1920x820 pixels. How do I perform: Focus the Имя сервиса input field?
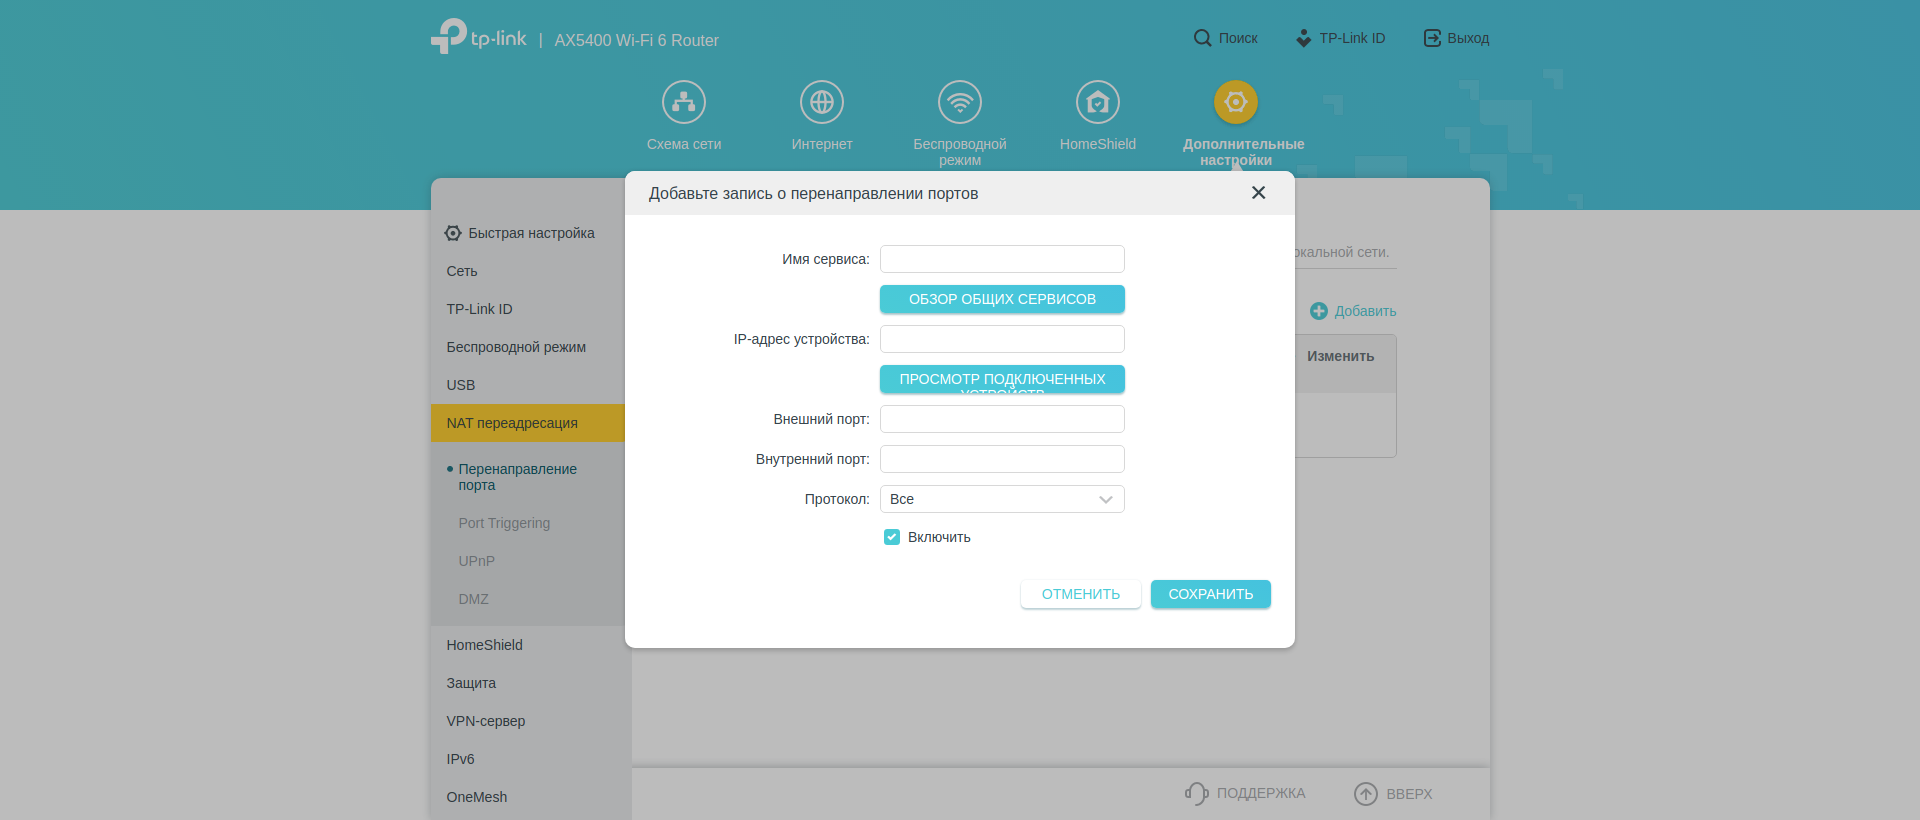(1002, 259)
